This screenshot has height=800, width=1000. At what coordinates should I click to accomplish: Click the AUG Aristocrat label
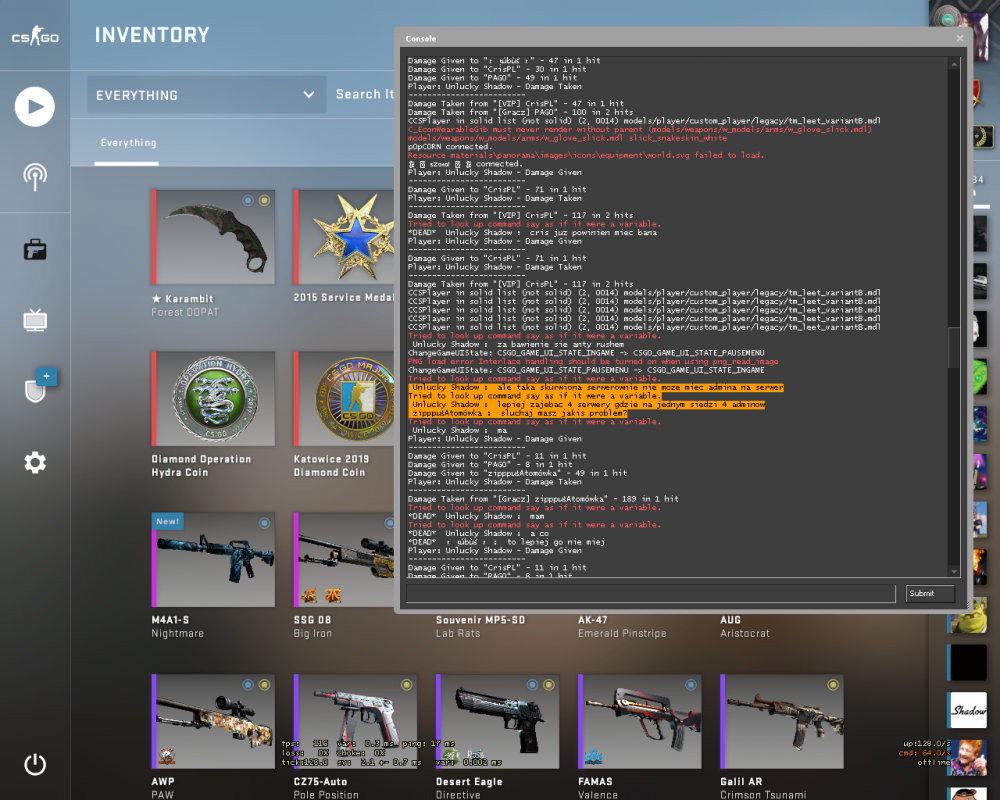pyautogui.click(x=745, y=626)
